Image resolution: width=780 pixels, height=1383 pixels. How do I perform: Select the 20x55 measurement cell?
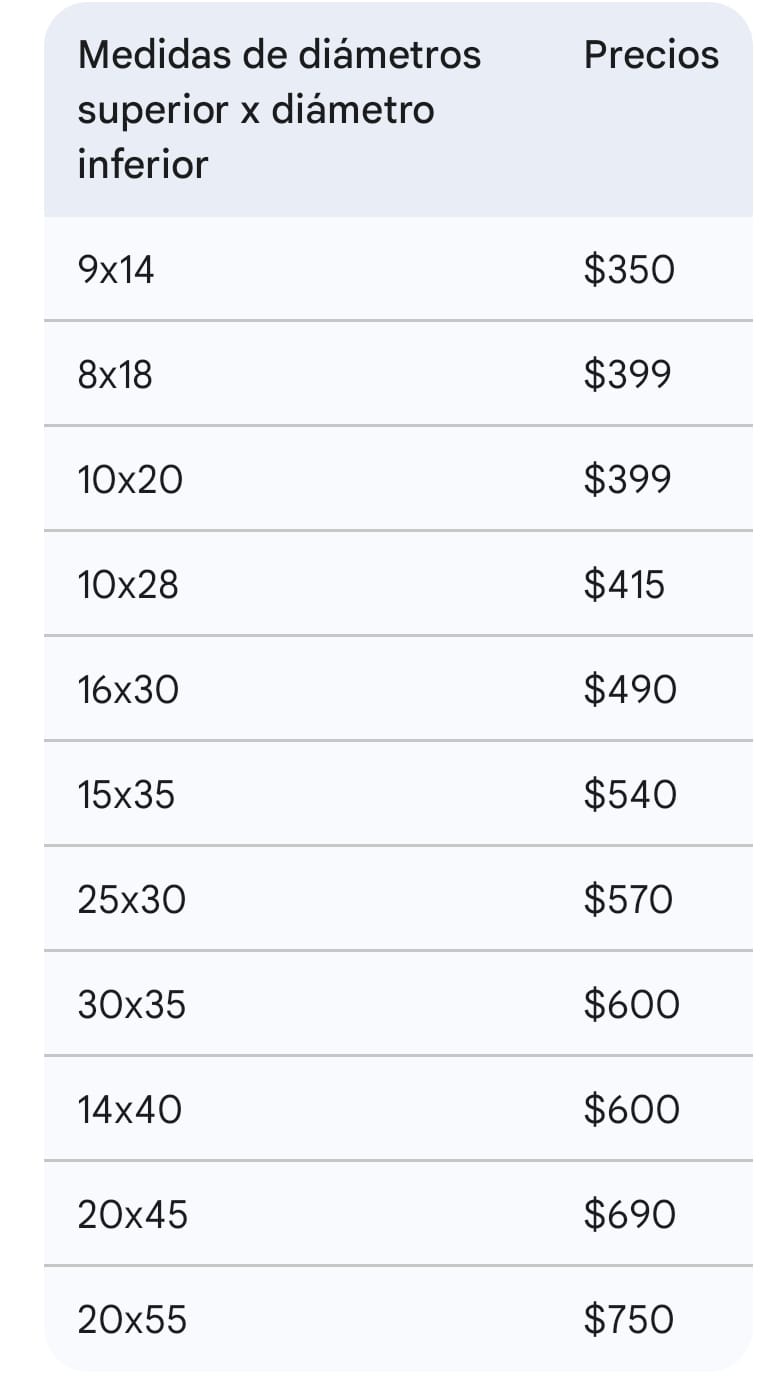[x=132, y=1320]
